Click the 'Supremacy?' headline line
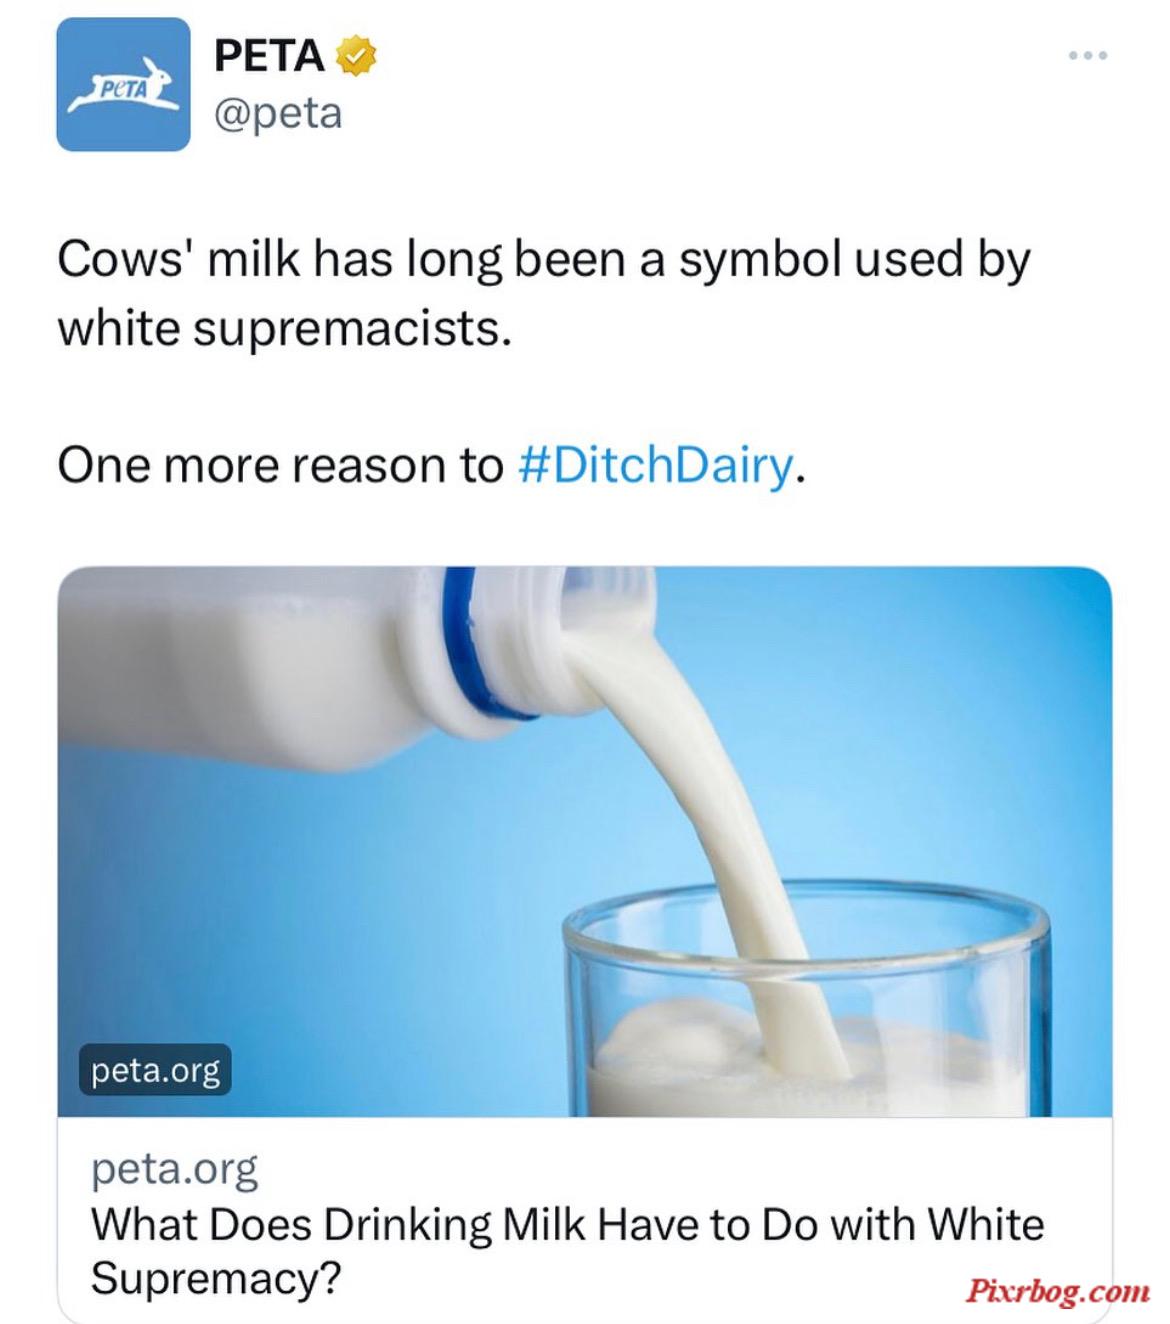 click(216, 1277)
